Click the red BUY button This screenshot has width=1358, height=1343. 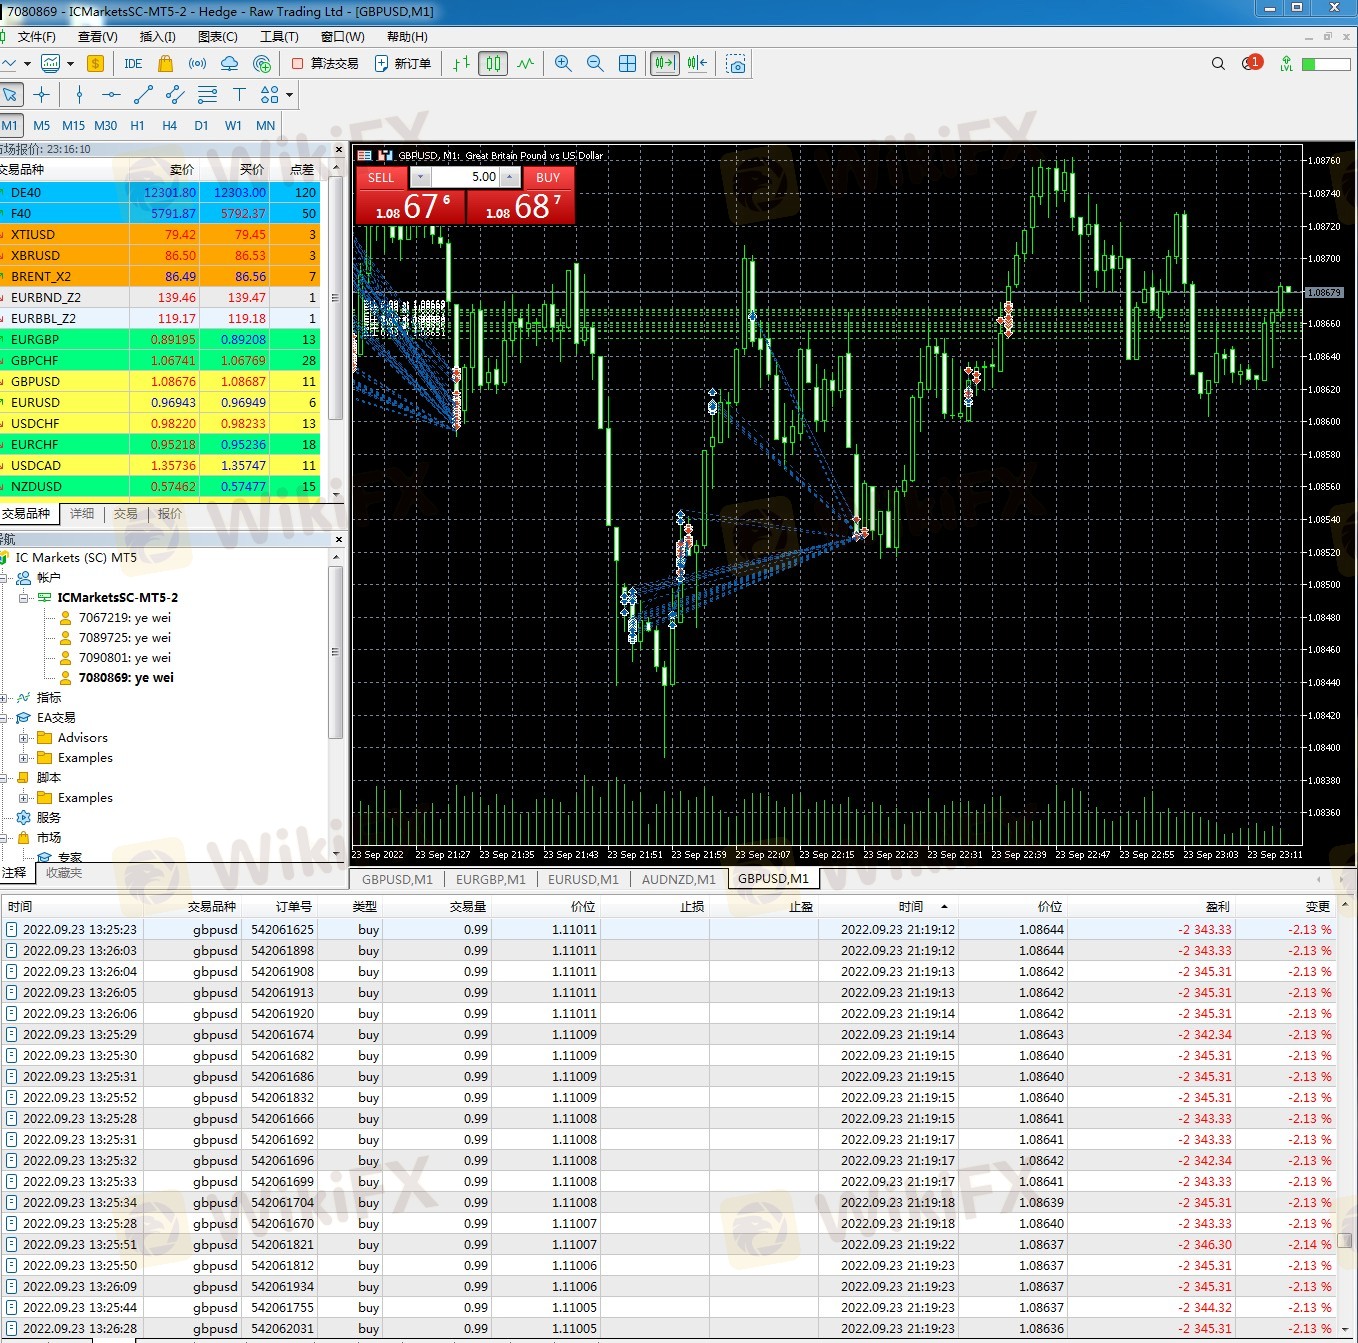tap(548, 177)
